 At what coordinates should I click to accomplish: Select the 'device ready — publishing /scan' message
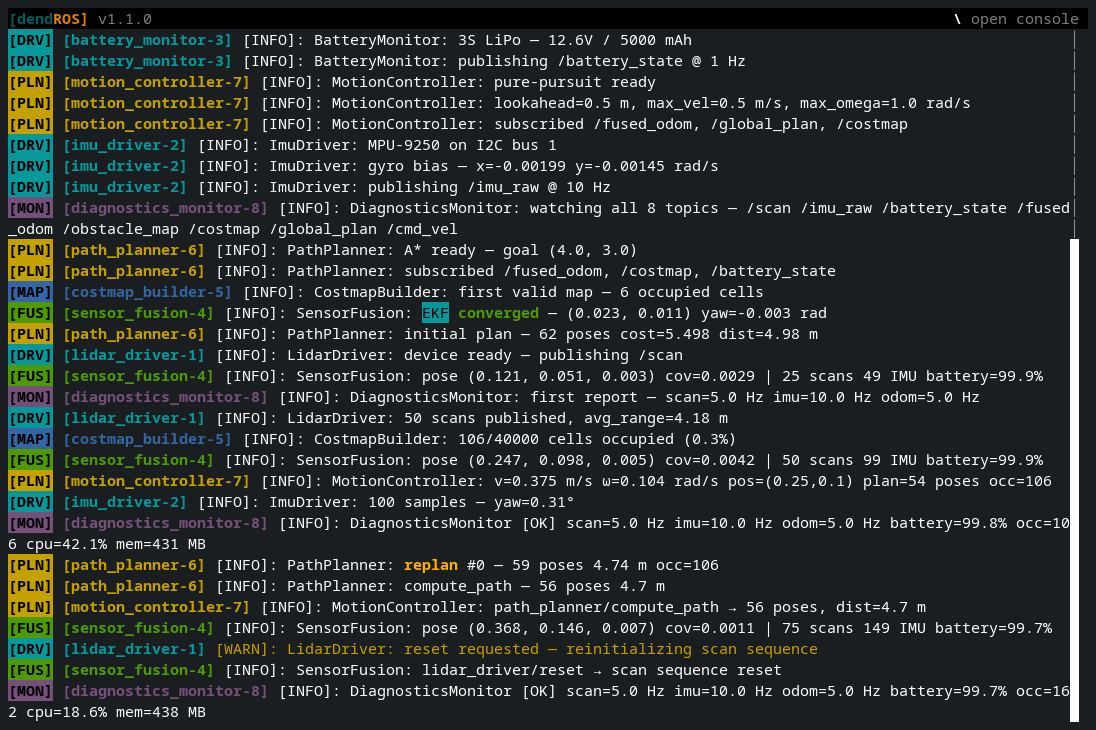[543, 355]
